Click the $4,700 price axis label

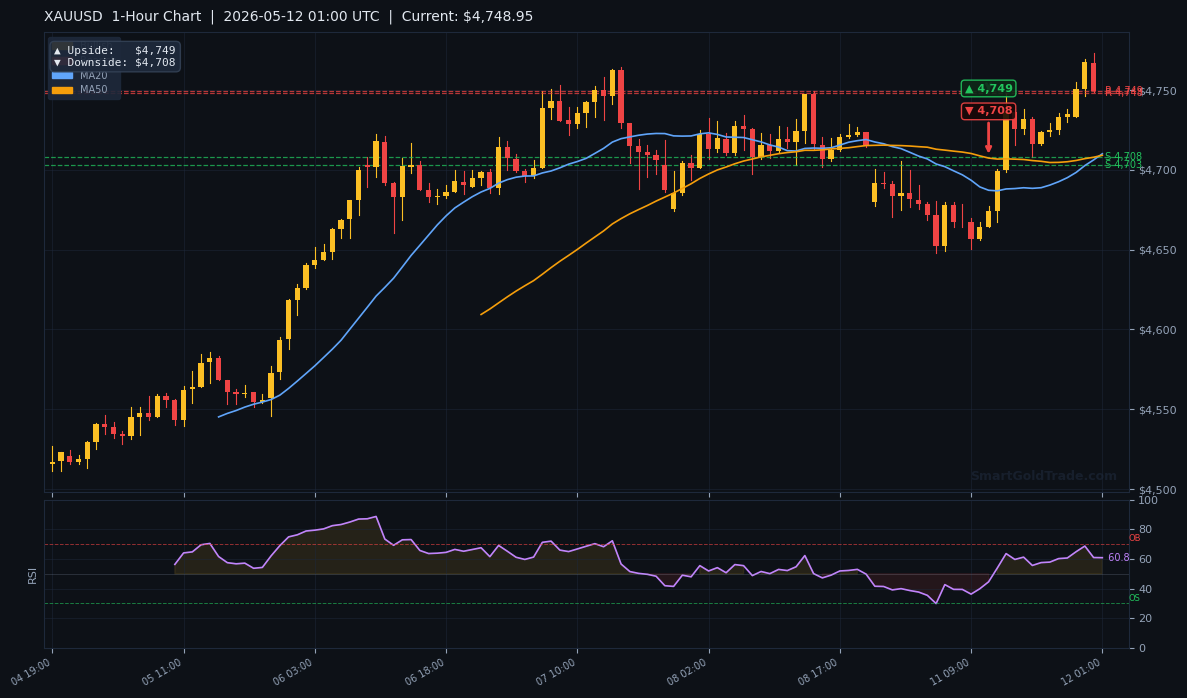[1157, 170]
